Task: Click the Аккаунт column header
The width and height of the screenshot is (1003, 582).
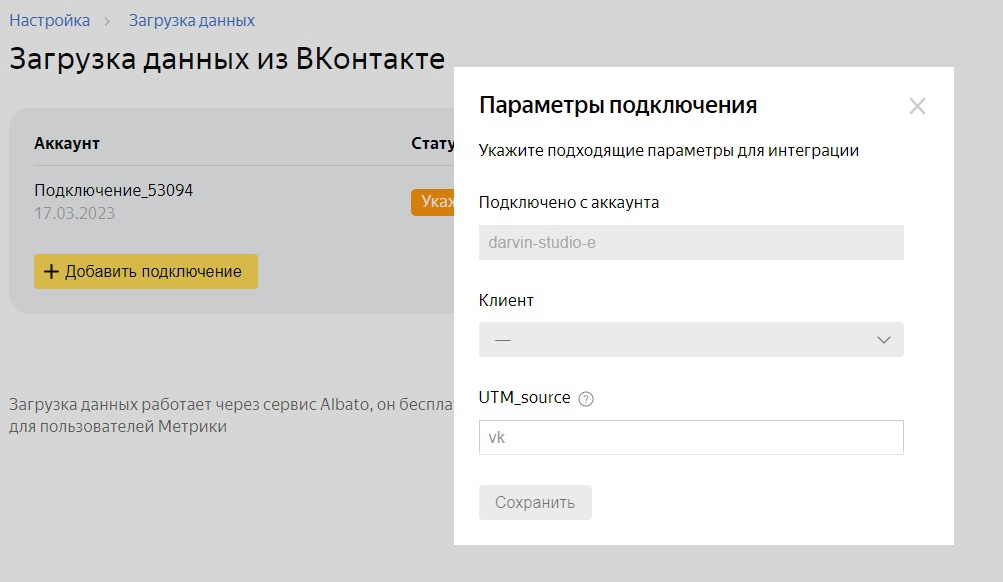Action: coord(67,144)
